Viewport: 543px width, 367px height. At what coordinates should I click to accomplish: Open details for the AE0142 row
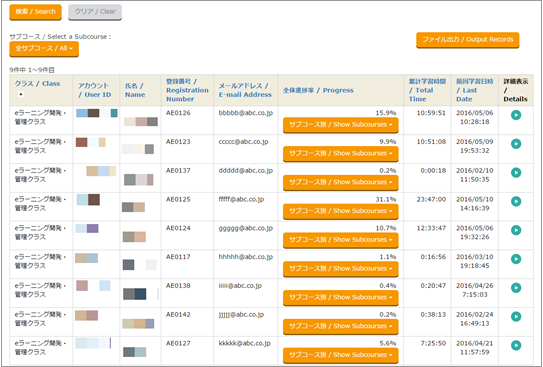pos(516,316)
